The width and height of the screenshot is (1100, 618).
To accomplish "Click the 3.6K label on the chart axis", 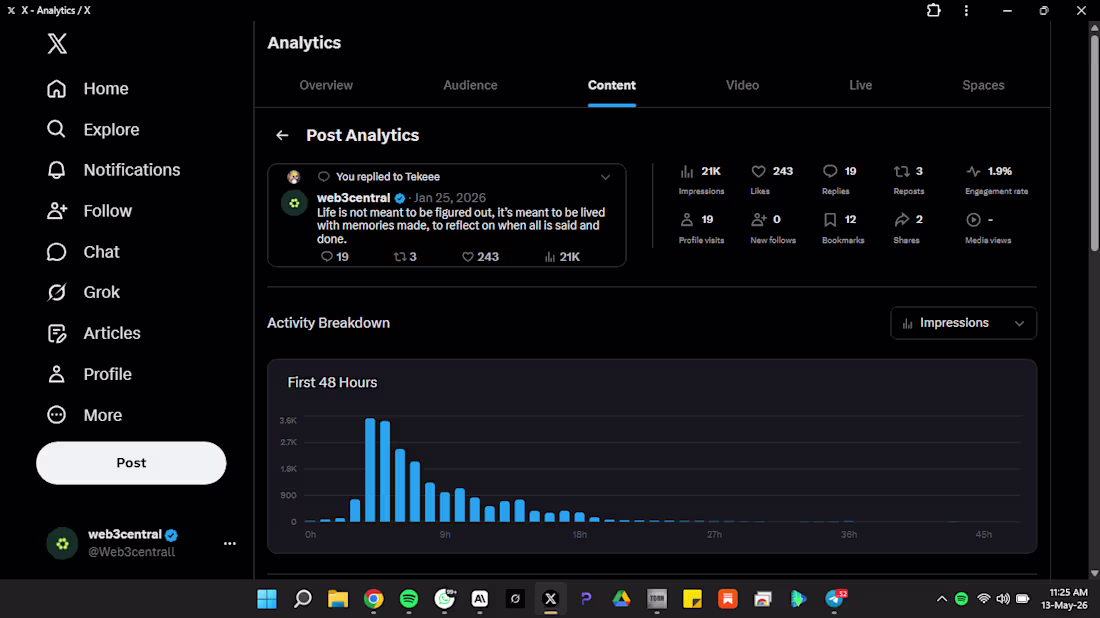I will coord(288,420).
